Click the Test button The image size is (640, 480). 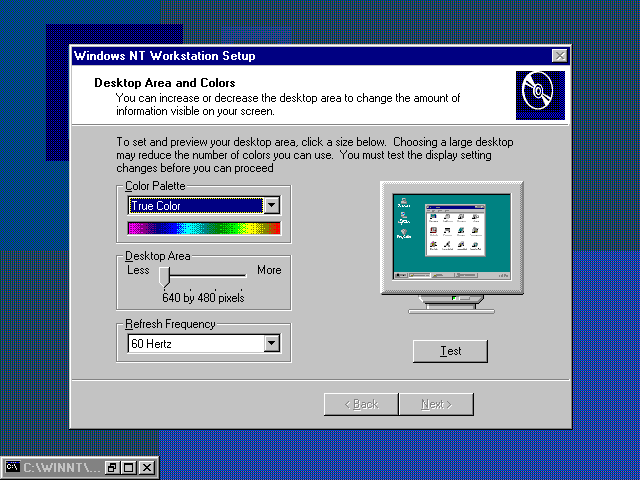(450, 351)
